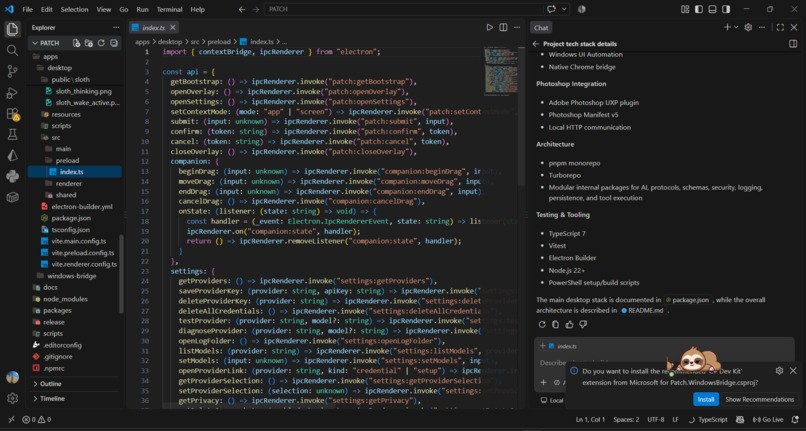Open the Selection menu
The width and height of the screenshot is (806, 431).
(75, 9)
